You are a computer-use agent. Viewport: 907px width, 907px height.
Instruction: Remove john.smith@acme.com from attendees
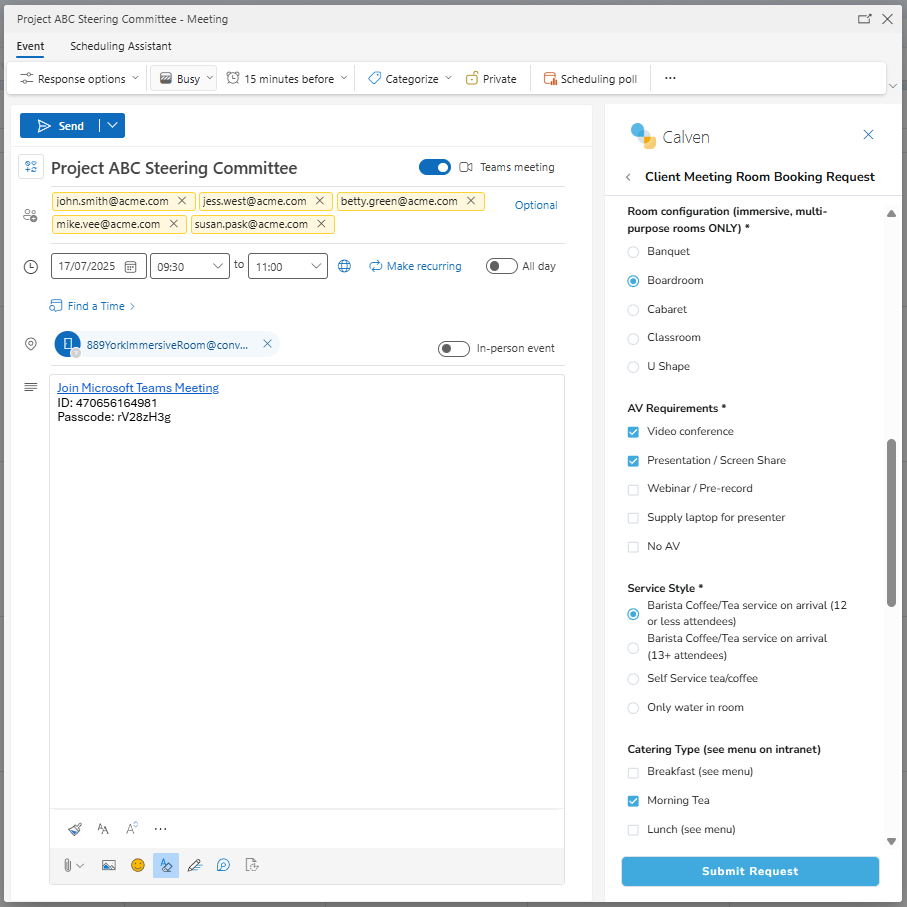tap(182, 201)
